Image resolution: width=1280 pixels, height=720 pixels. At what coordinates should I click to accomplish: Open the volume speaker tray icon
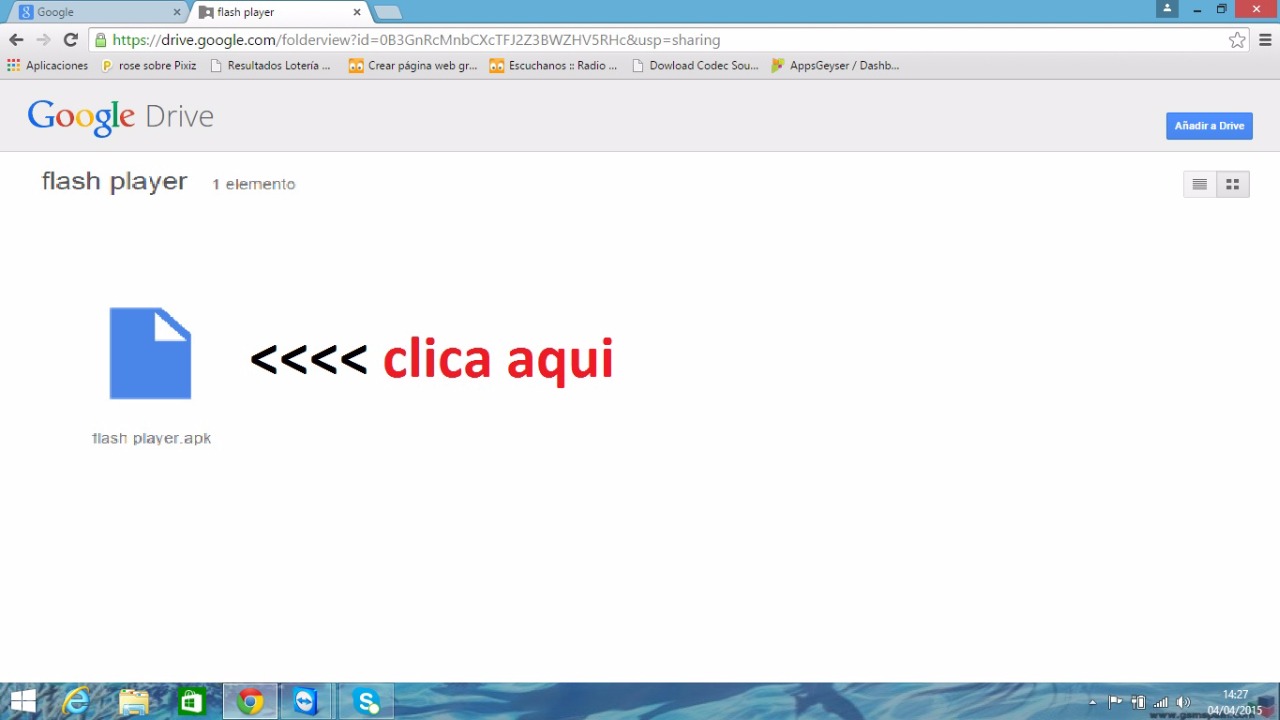[x=1184, y=703]
